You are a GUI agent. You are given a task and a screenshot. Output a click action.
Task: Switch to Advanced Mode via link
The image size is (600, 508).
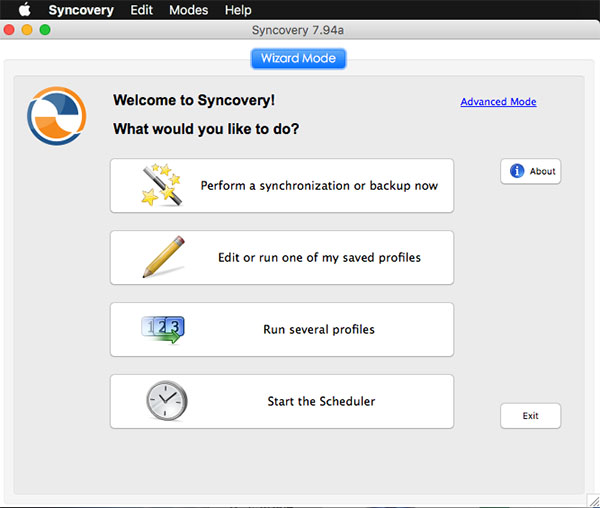point(498,102)
